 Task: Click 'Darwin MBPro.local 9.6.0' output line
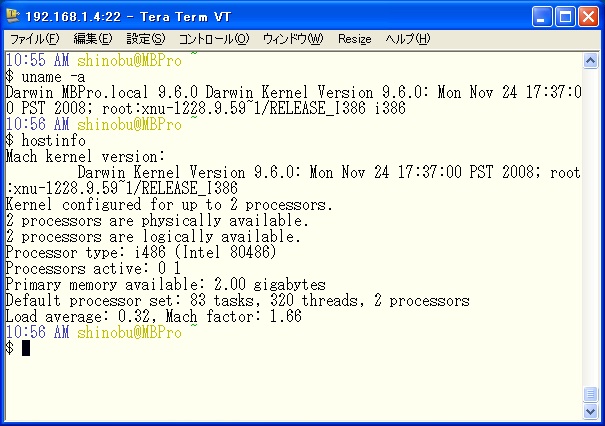tap(293, 93)
